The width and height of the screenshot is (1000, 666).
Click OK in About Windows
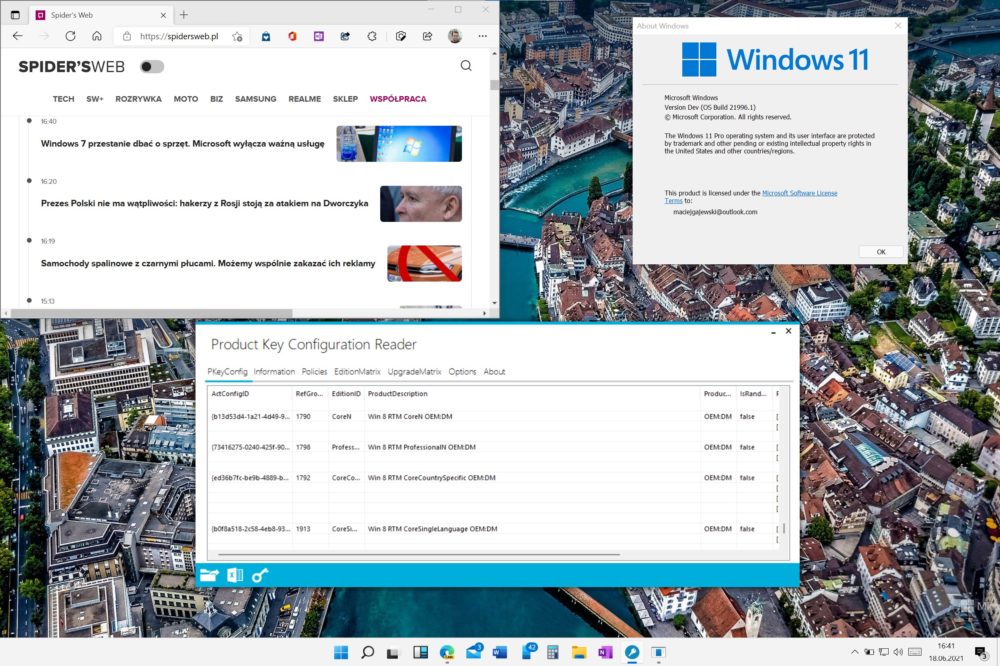point(881,251)
